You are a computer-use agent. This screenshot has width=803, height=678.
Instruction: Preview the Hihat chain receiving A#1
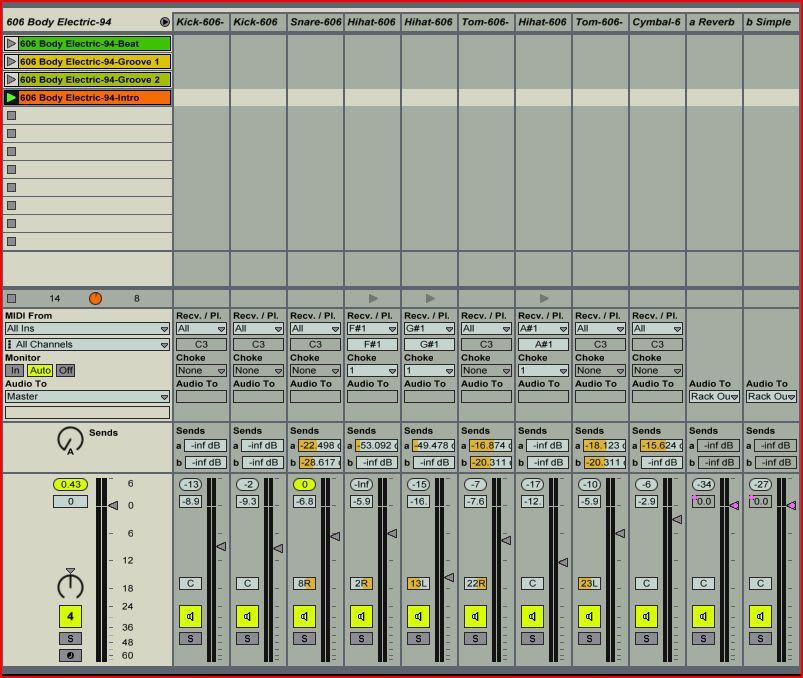click(x=544, y=298)
